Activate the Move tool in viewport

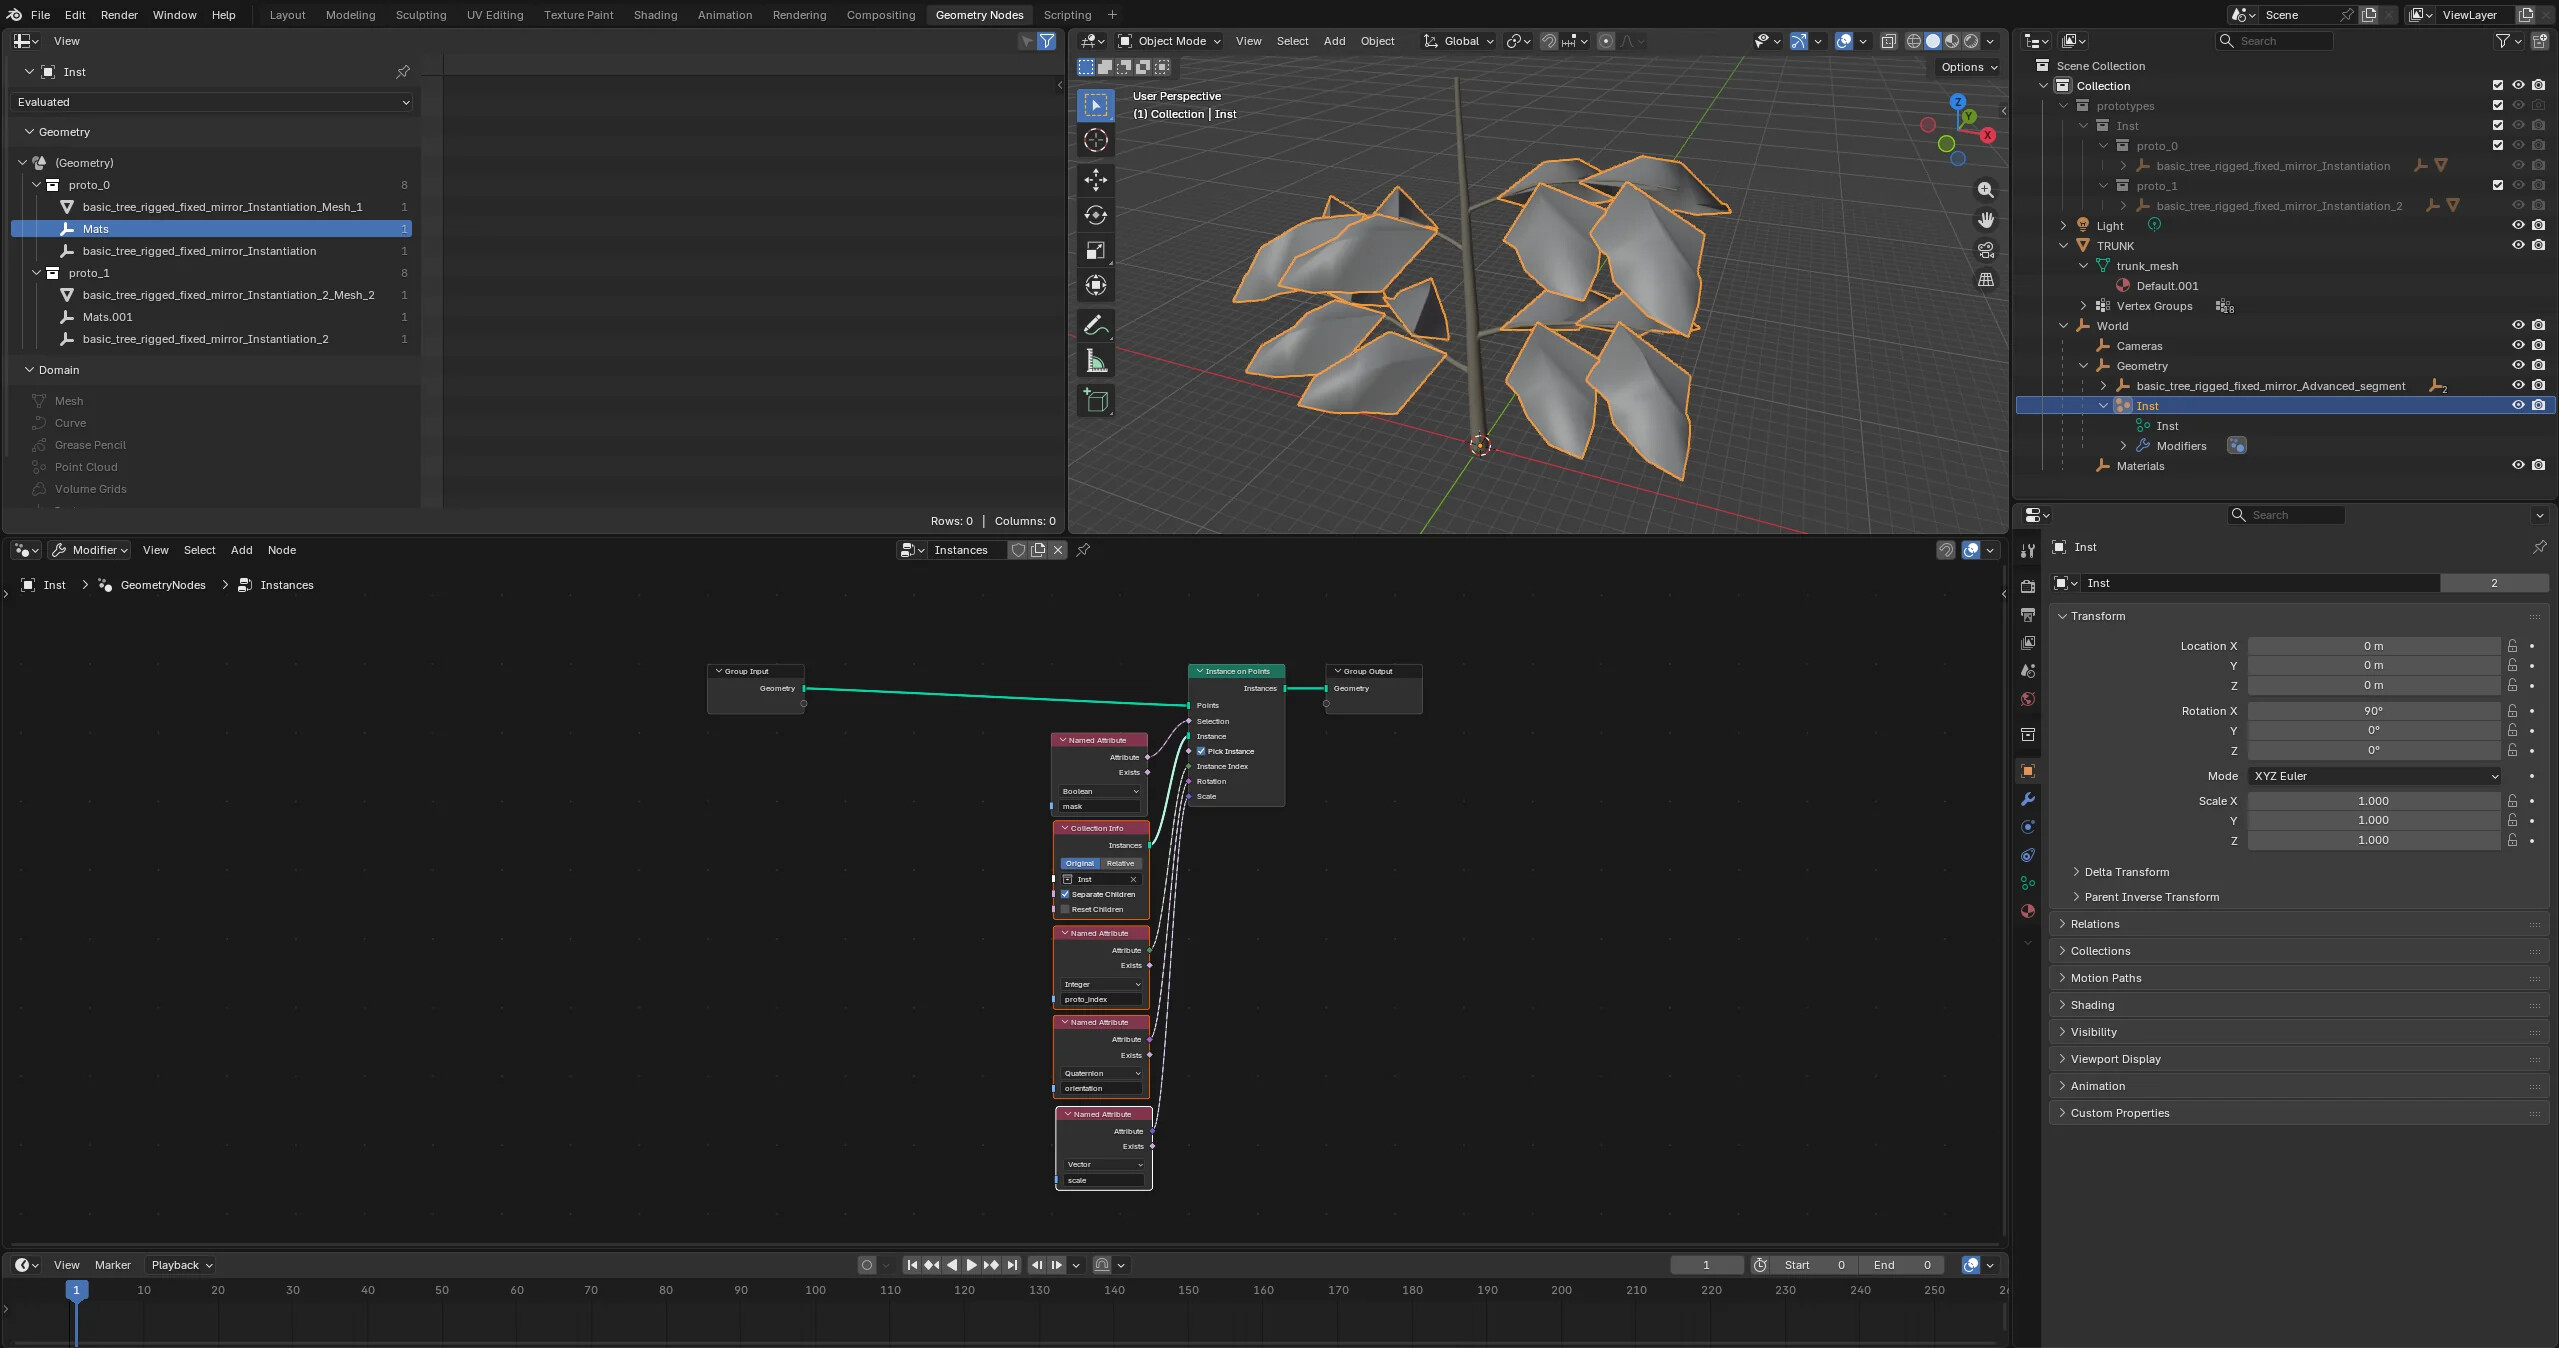(x=1095, y=180)
